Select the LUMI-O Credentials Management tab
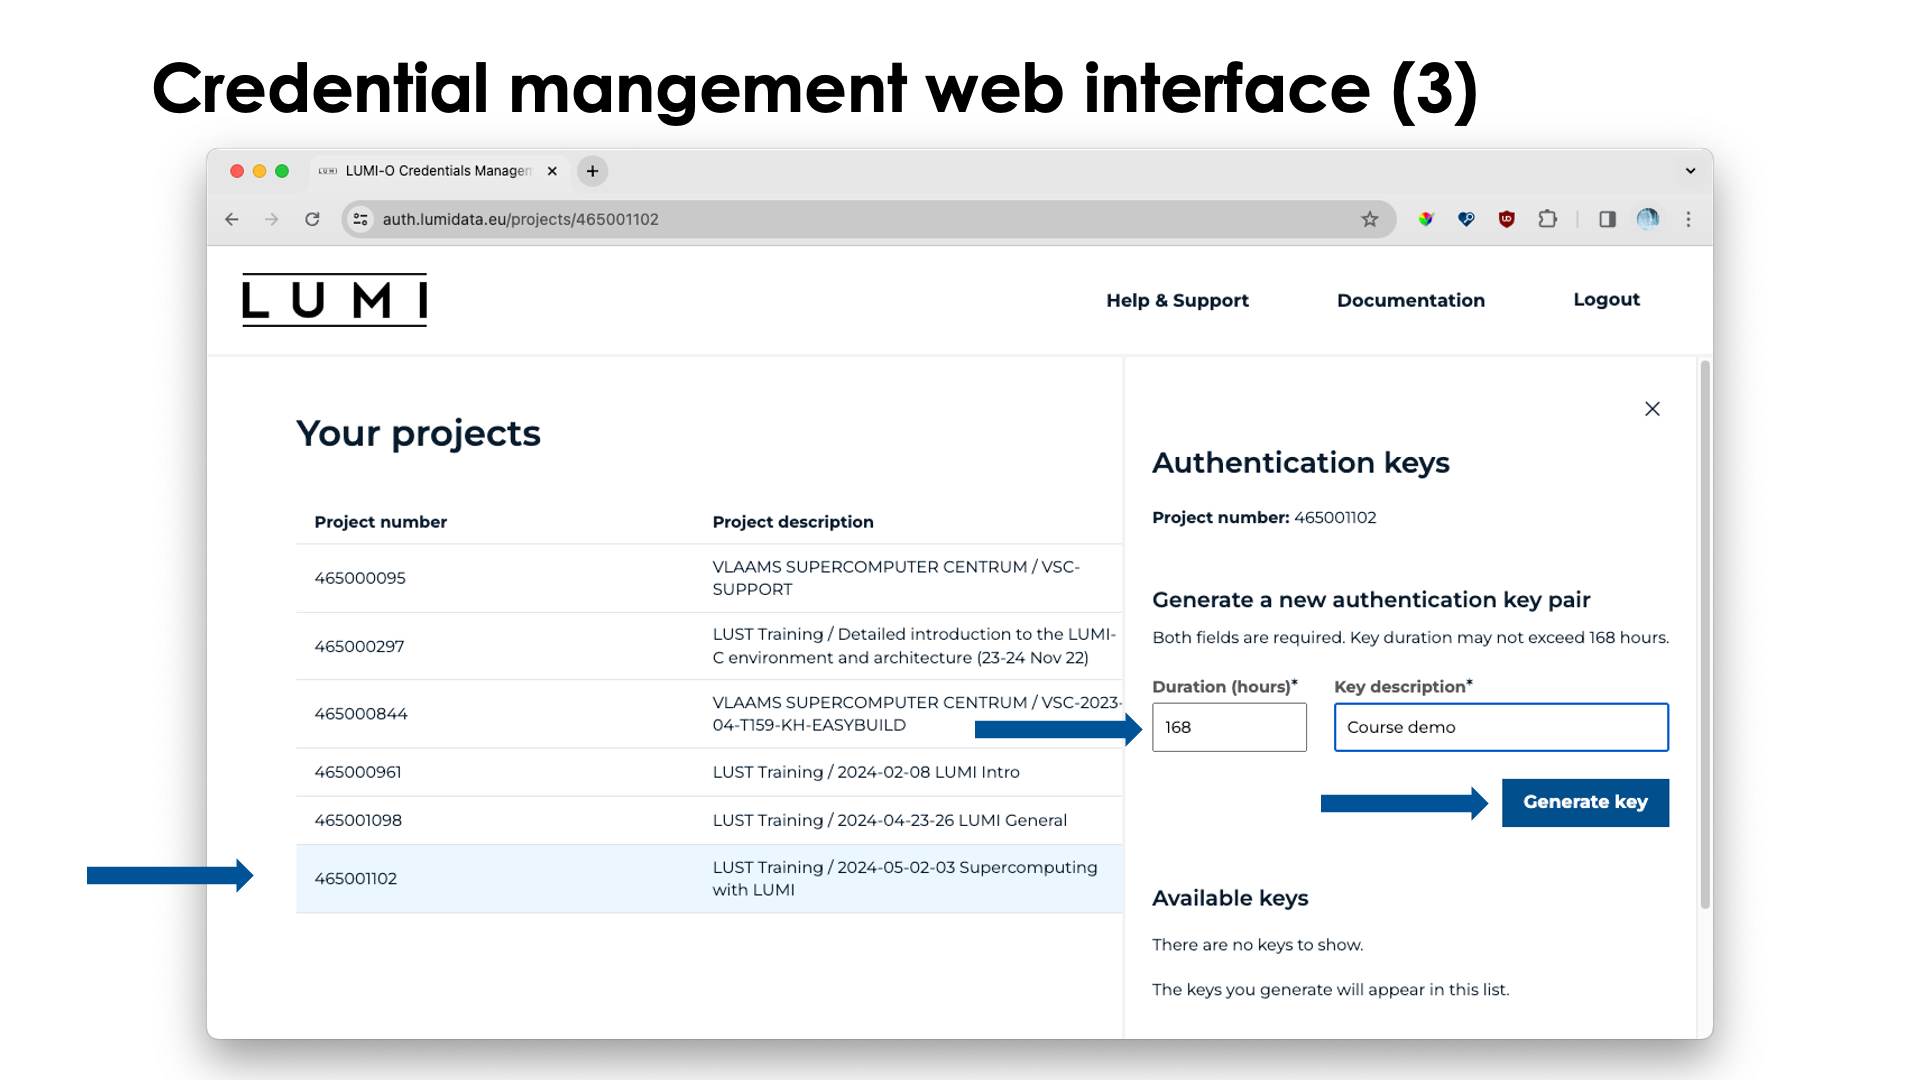This screenshot has width=1920, height=1080. point(438,171)
